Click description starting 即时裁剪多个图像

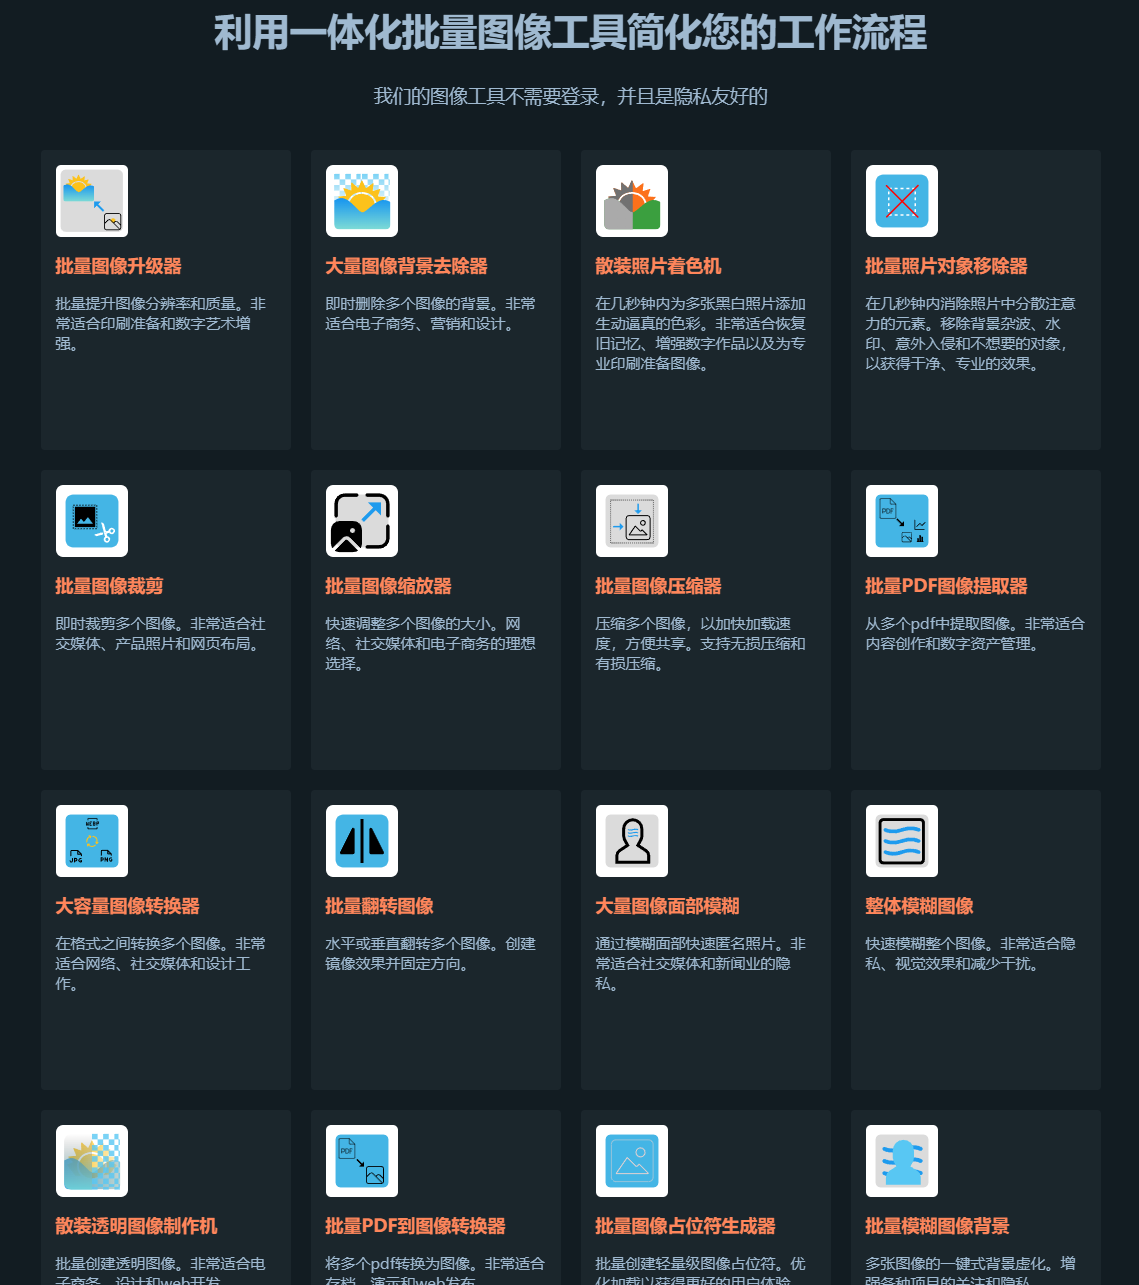click(161, 634)
